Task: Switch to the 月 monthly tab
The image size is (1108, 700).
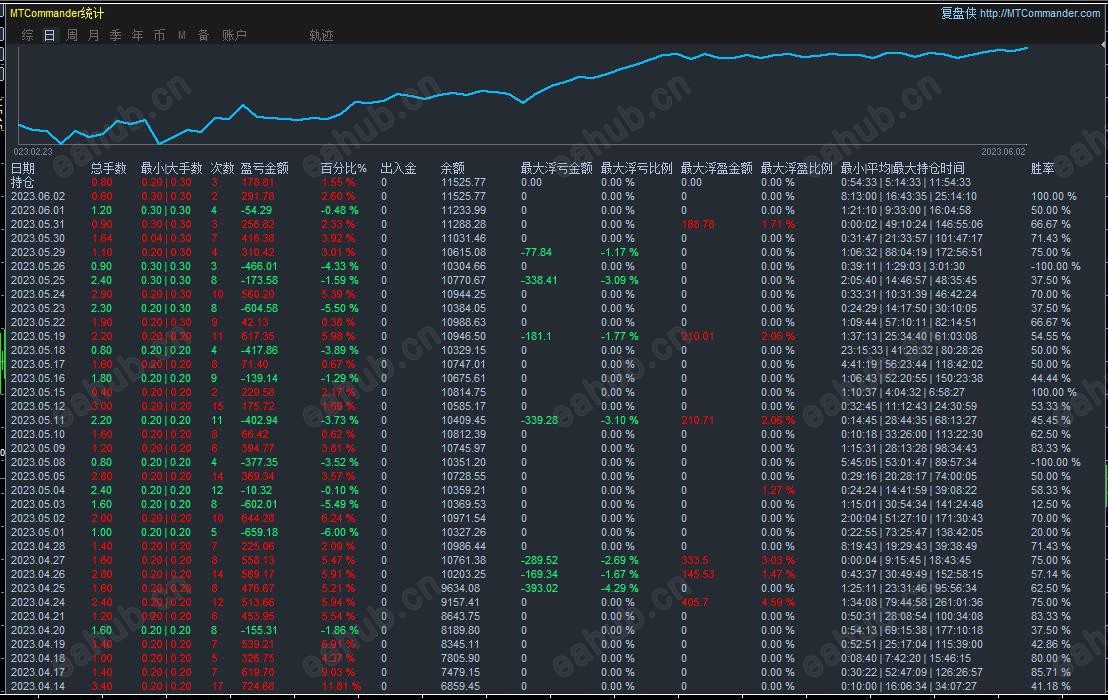Action: point(93,35)
